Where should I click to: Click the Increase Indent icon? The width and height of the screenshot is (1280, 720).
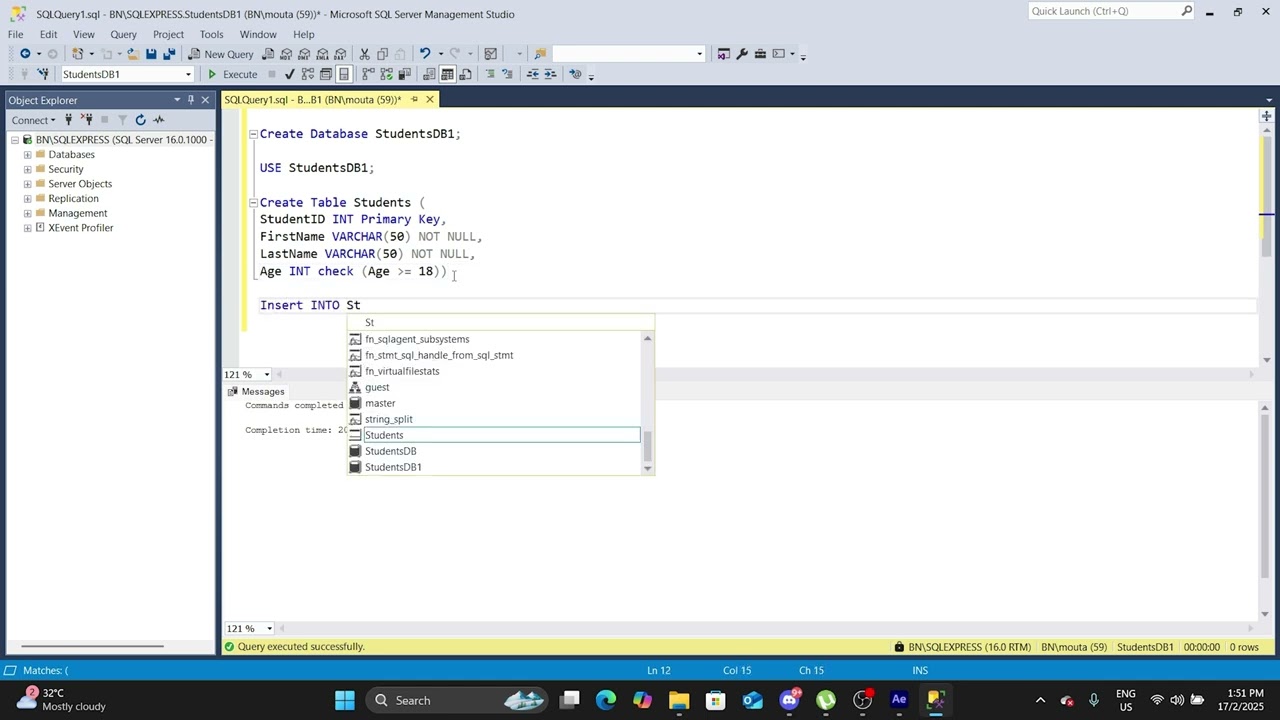pyautogui.click(x=550, y=74)
